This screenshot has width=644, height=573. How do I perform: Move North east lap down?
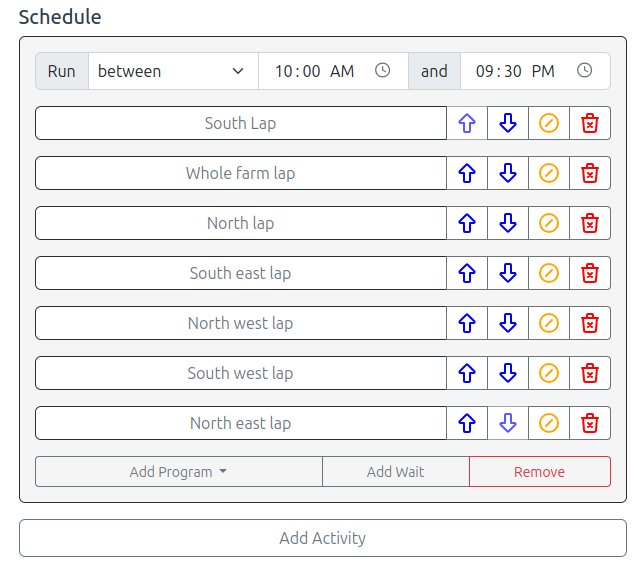508,423
